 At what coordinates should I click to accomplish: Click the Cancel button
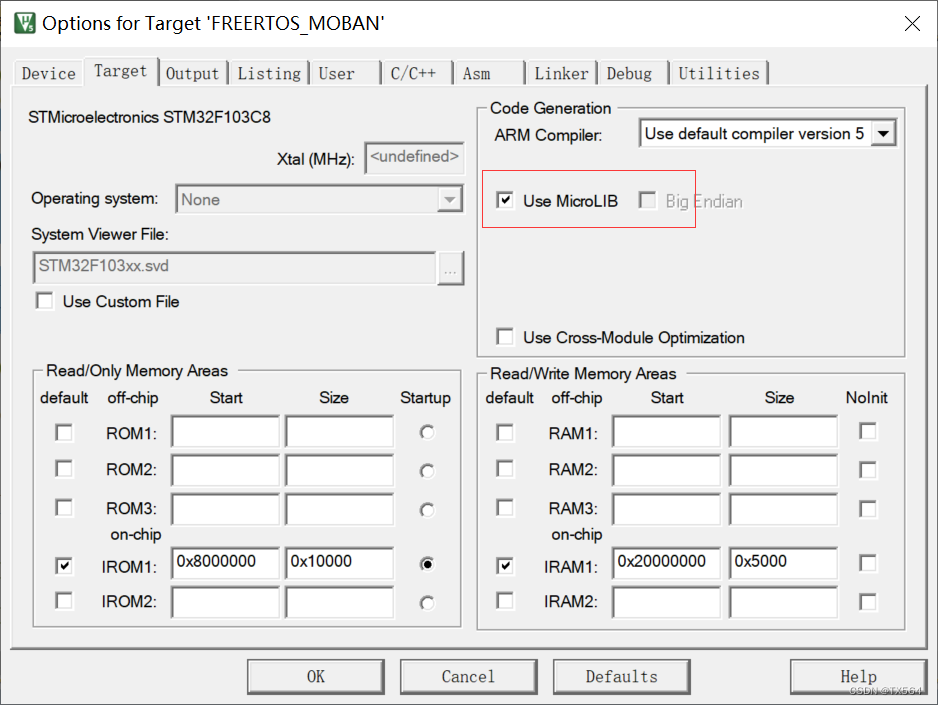(468, 677)
